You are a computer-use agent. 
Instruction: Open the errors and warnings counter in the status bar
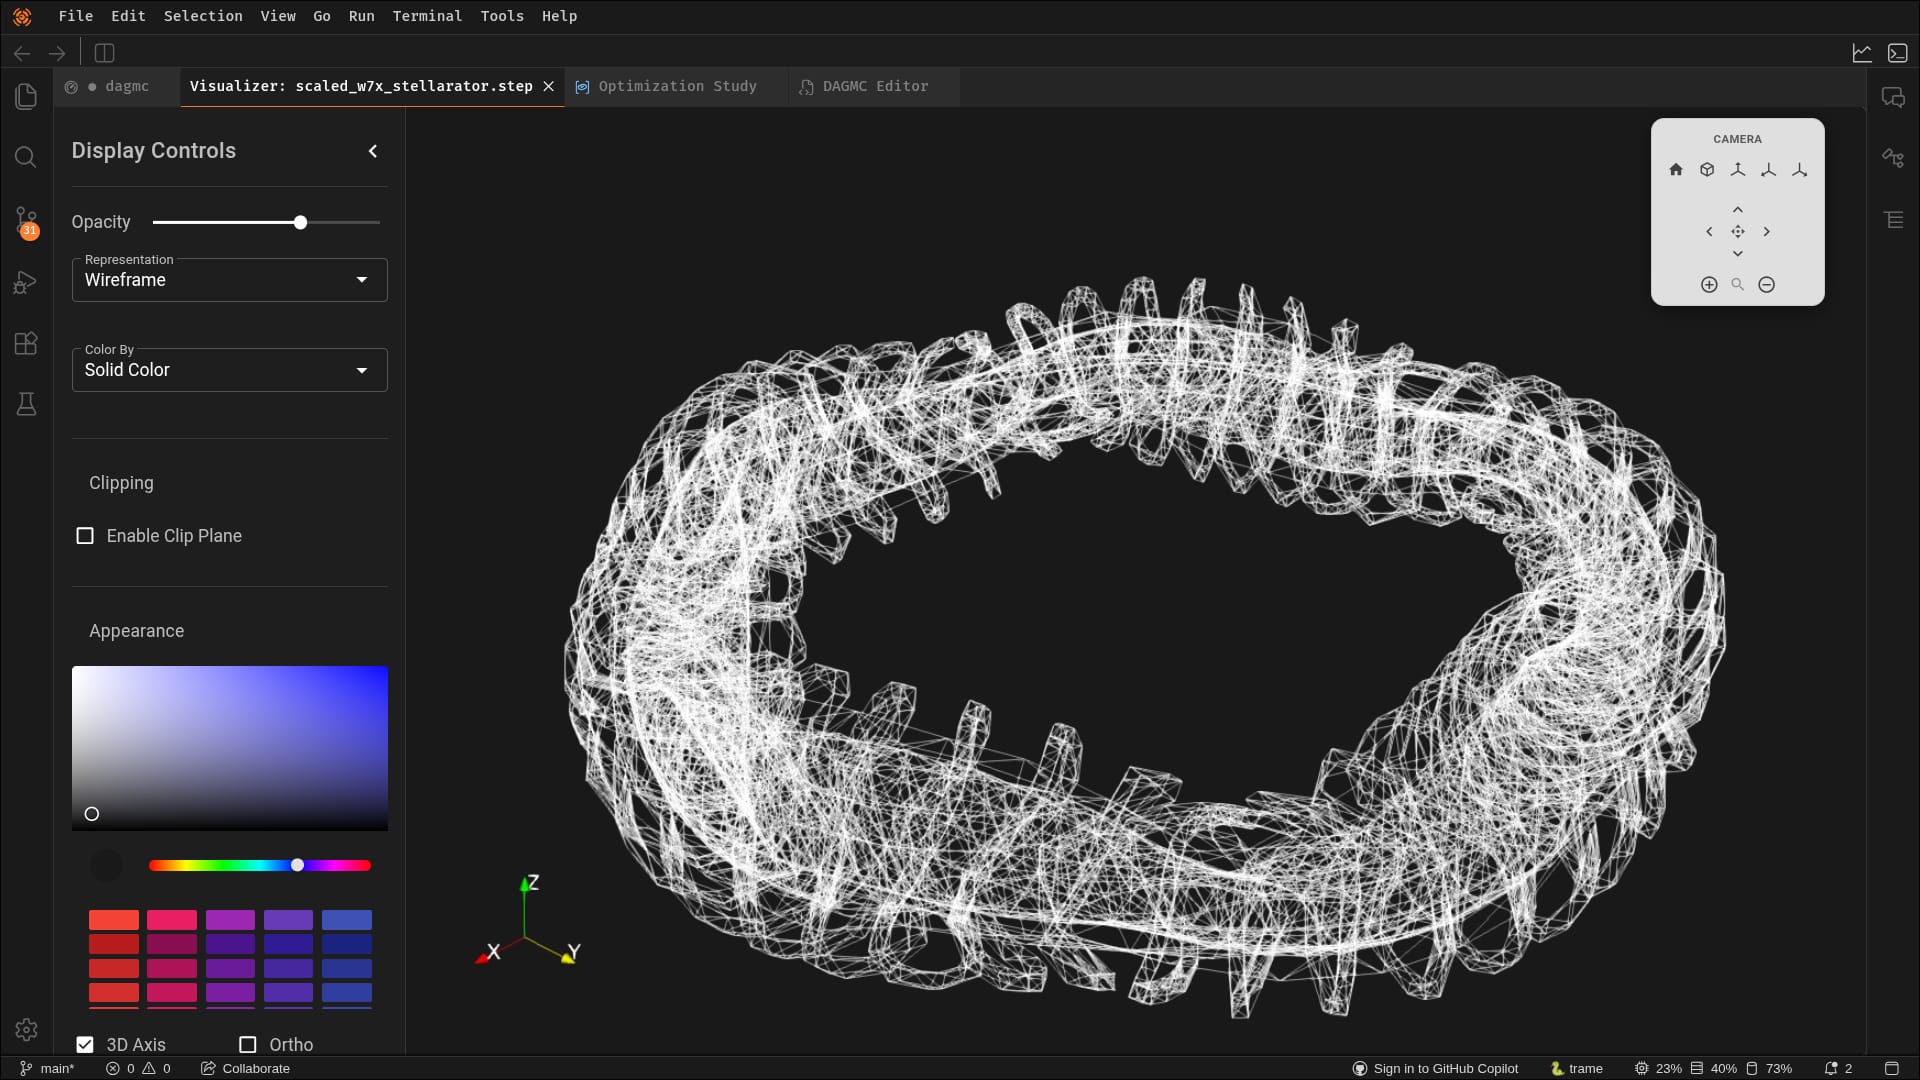click(x=138, y=1068)
